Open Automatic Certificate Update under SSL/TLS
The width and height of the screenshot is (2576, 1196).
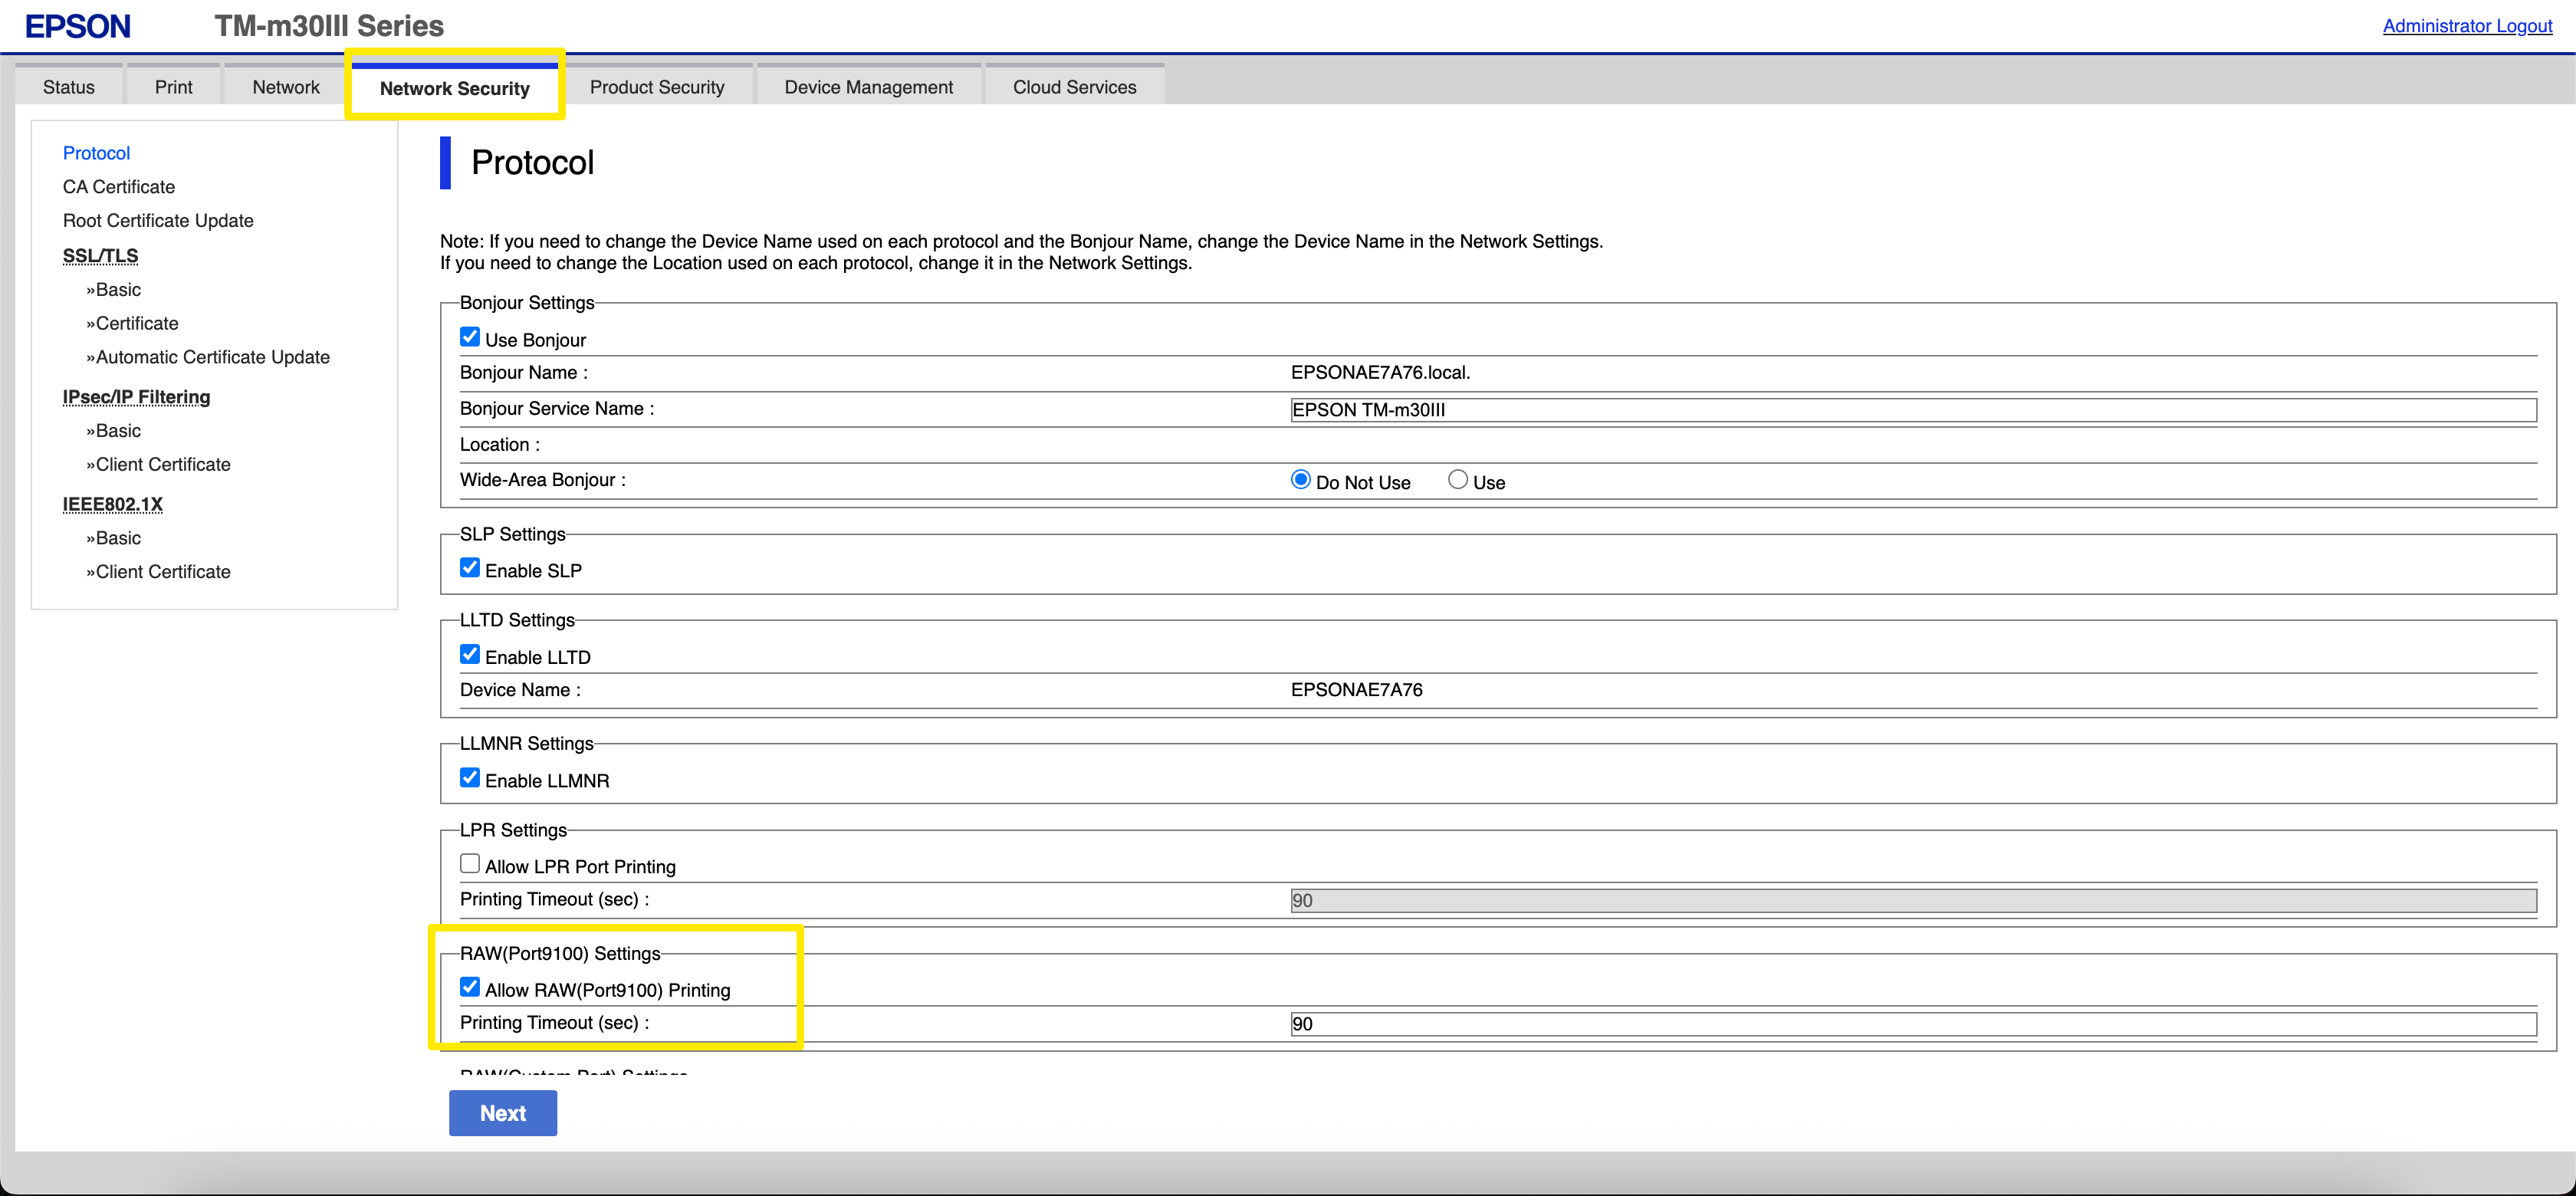click(212, 357)
